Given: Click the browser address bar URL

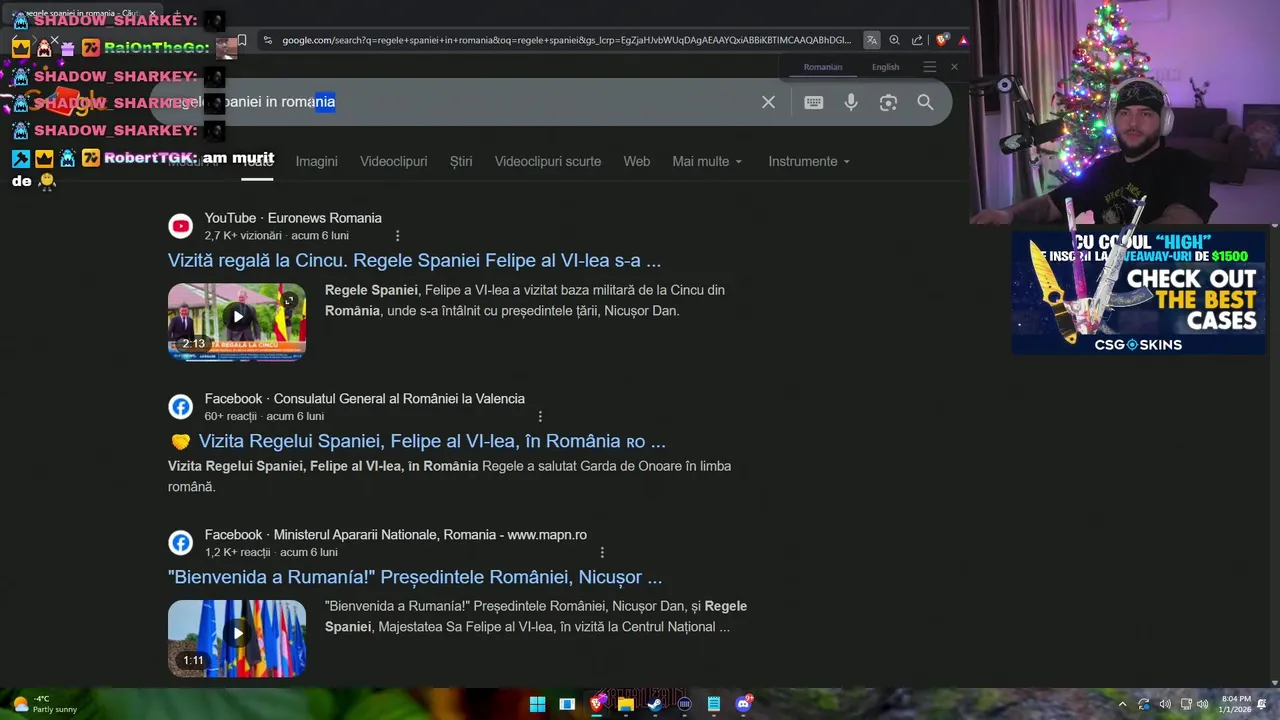Looking at the screenshot, I should tap(566, 40).
